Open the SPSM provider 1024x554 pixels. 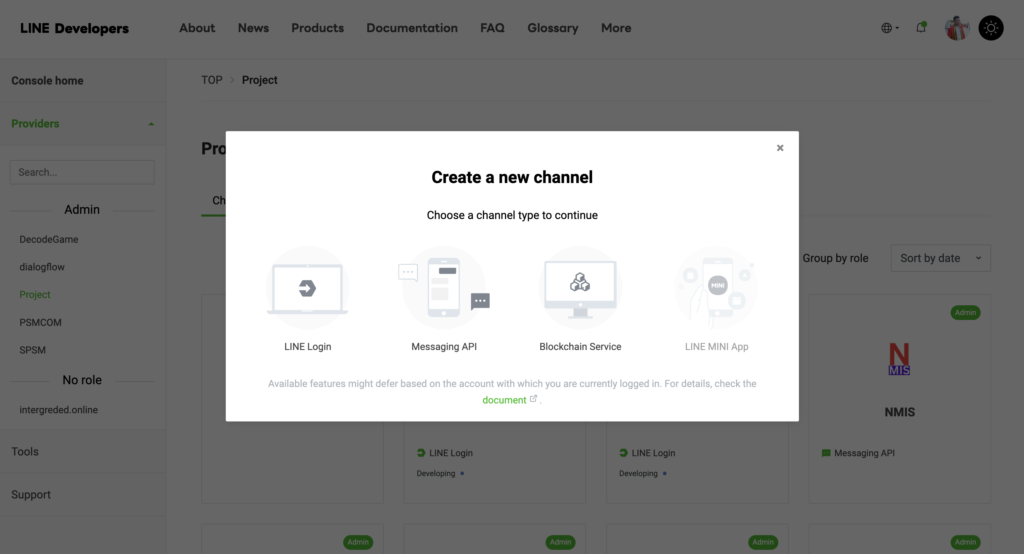tap(33, 350)
